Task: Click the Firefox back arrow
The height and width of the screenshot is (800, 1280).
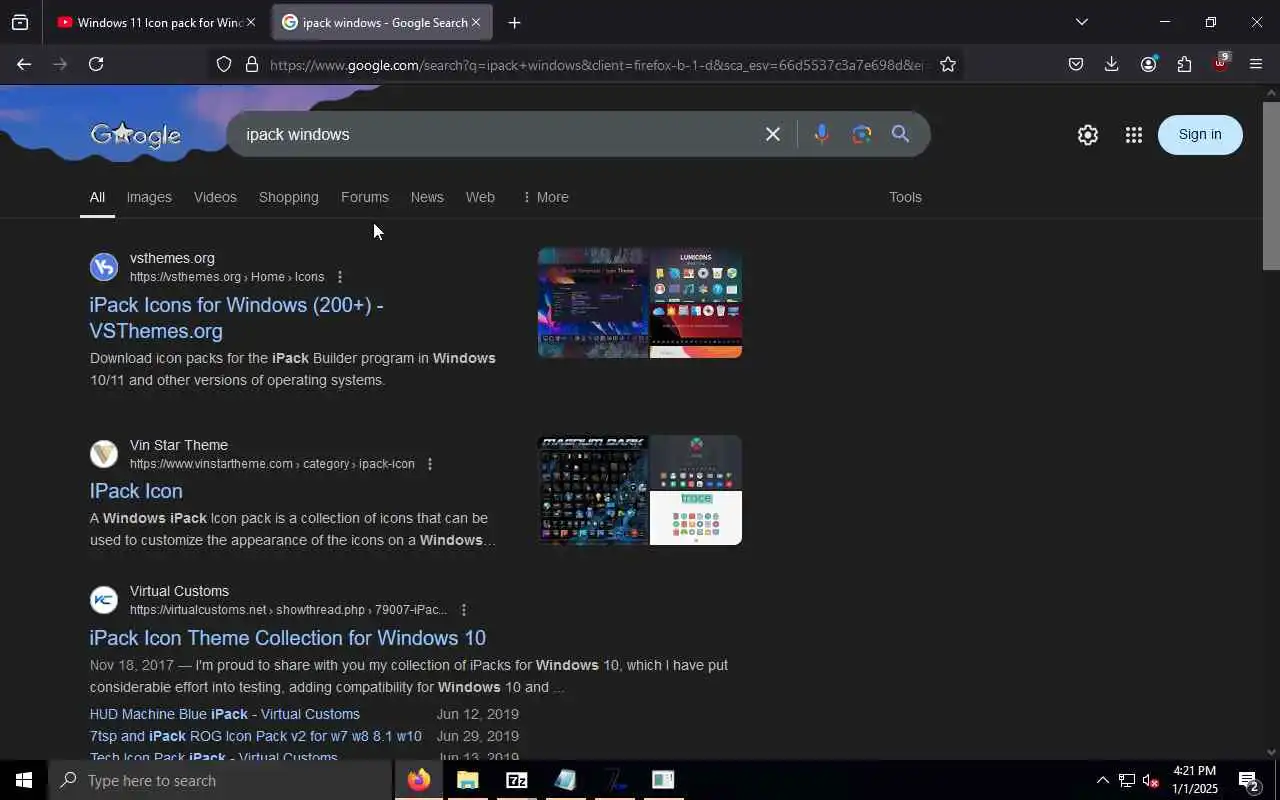Action: tap(23, 64)
